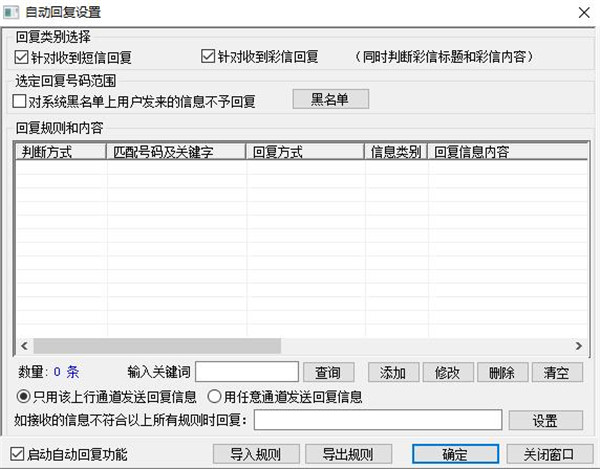Toggle 针对收到短信回复 checkbox

22,57
